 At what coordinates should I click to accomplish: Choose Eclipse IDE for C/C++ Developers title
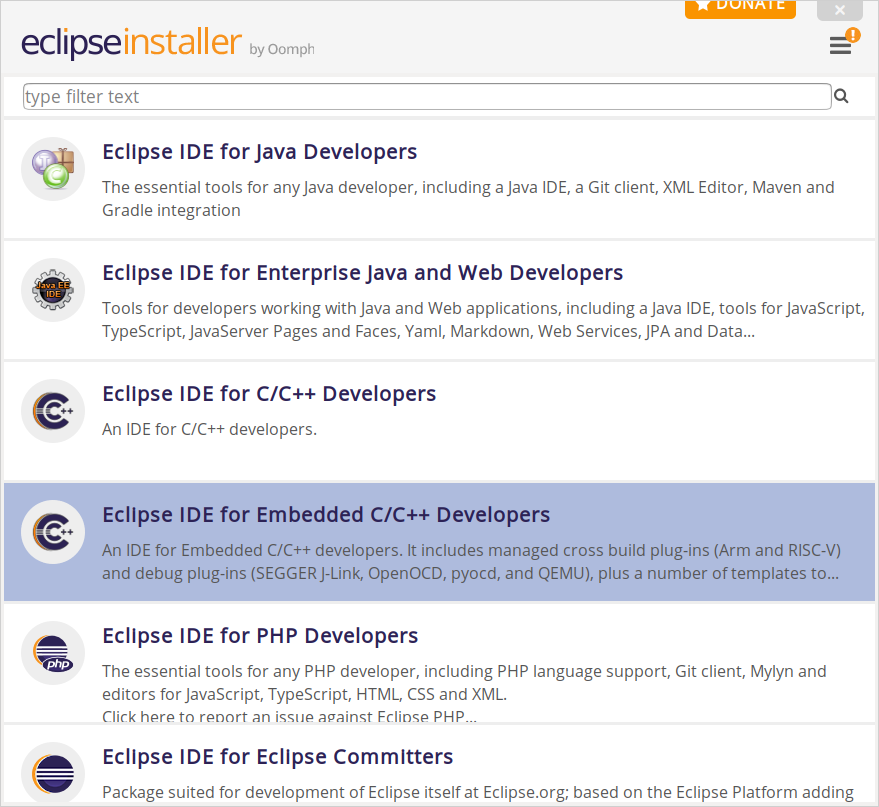269,394
